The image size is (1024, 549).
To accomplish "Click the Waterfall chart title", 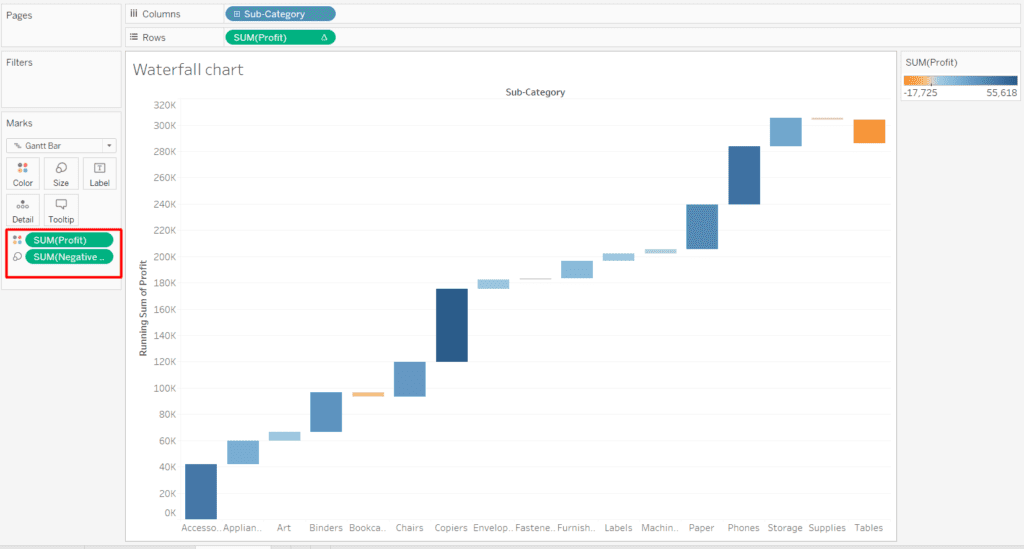I will coord(188,70).
